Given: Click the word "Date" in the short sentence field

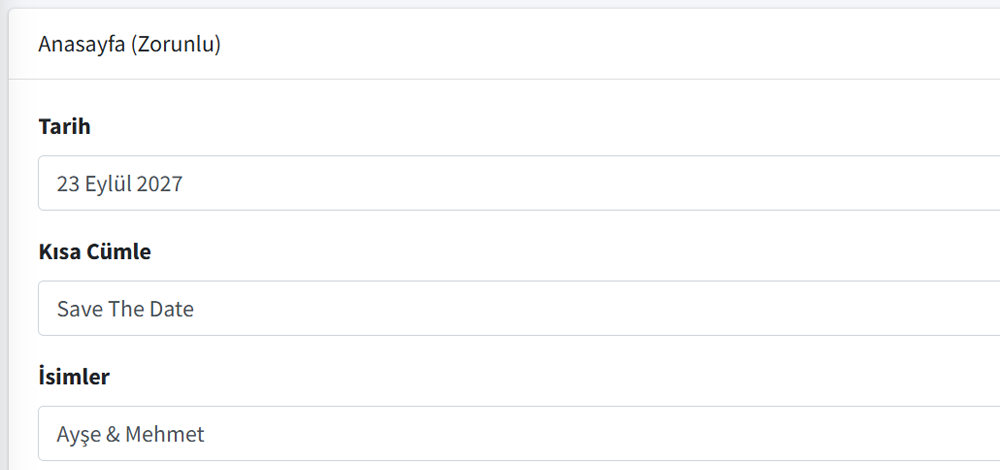Looking at the screenshot, I should (x=172, y=309).
